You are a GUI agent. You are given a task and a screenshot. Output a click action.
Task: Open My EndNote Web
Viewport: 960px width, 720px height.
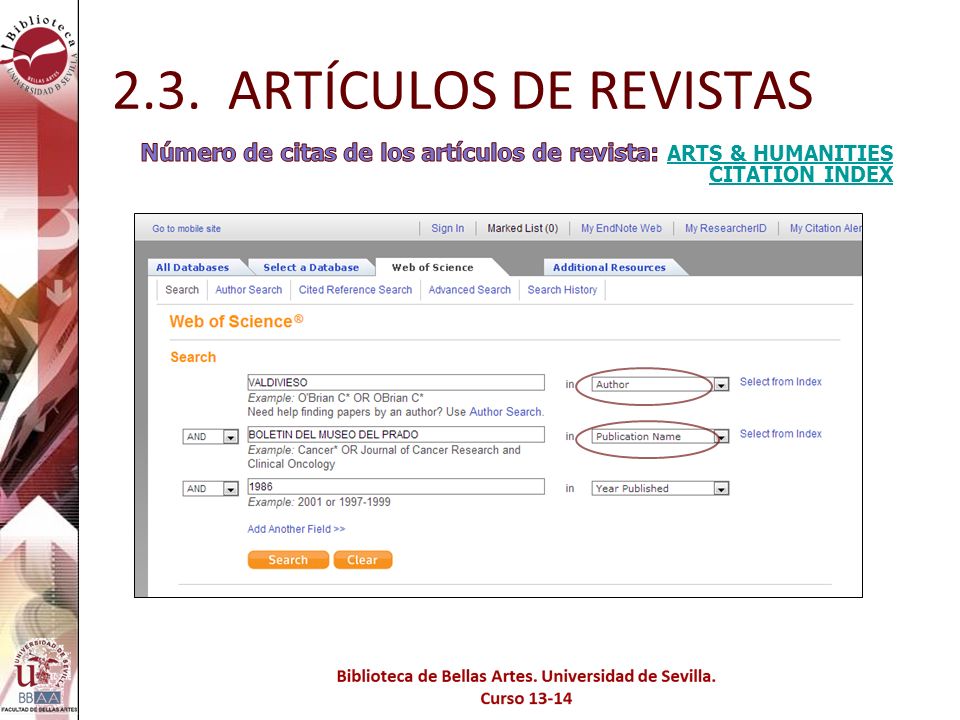[621, 228]
